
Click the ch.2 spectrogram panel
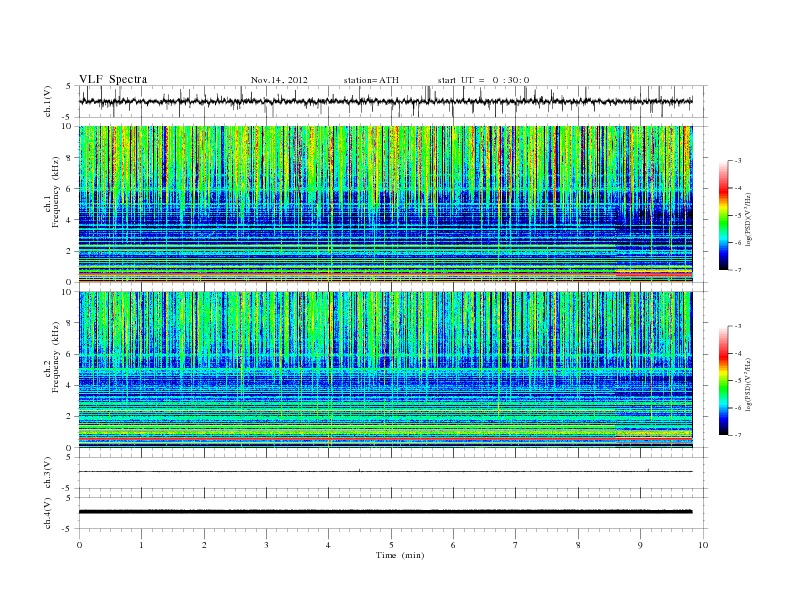coord(385,369)
